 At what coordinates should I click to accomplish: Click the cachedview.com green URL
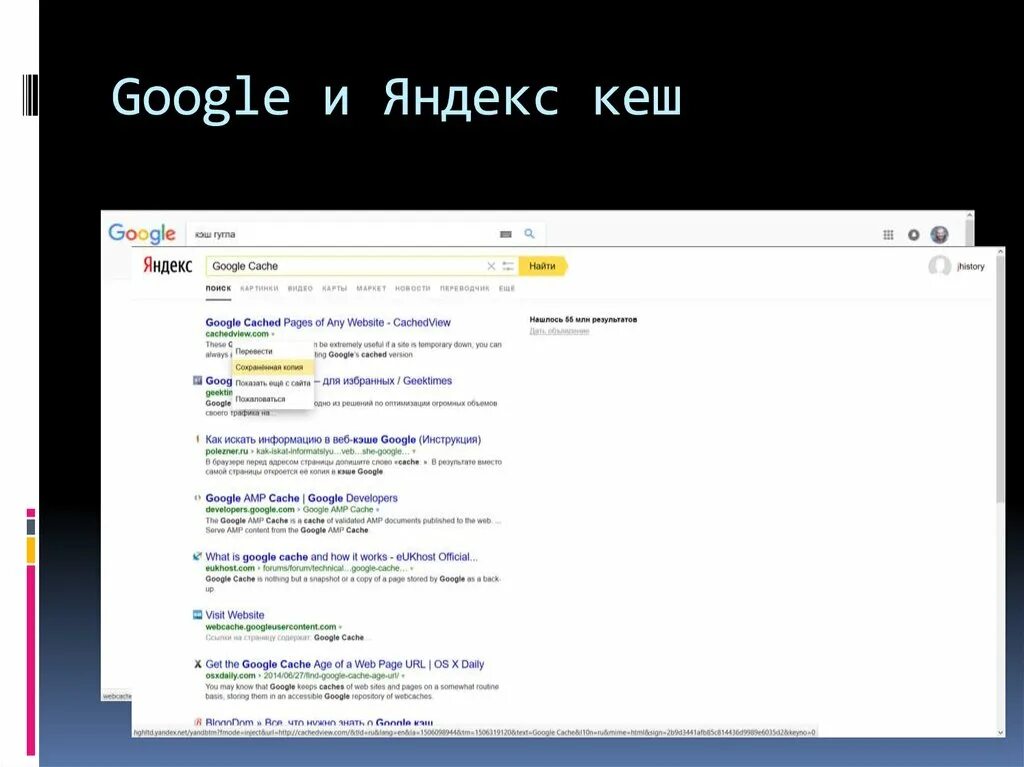click(237, 334)
